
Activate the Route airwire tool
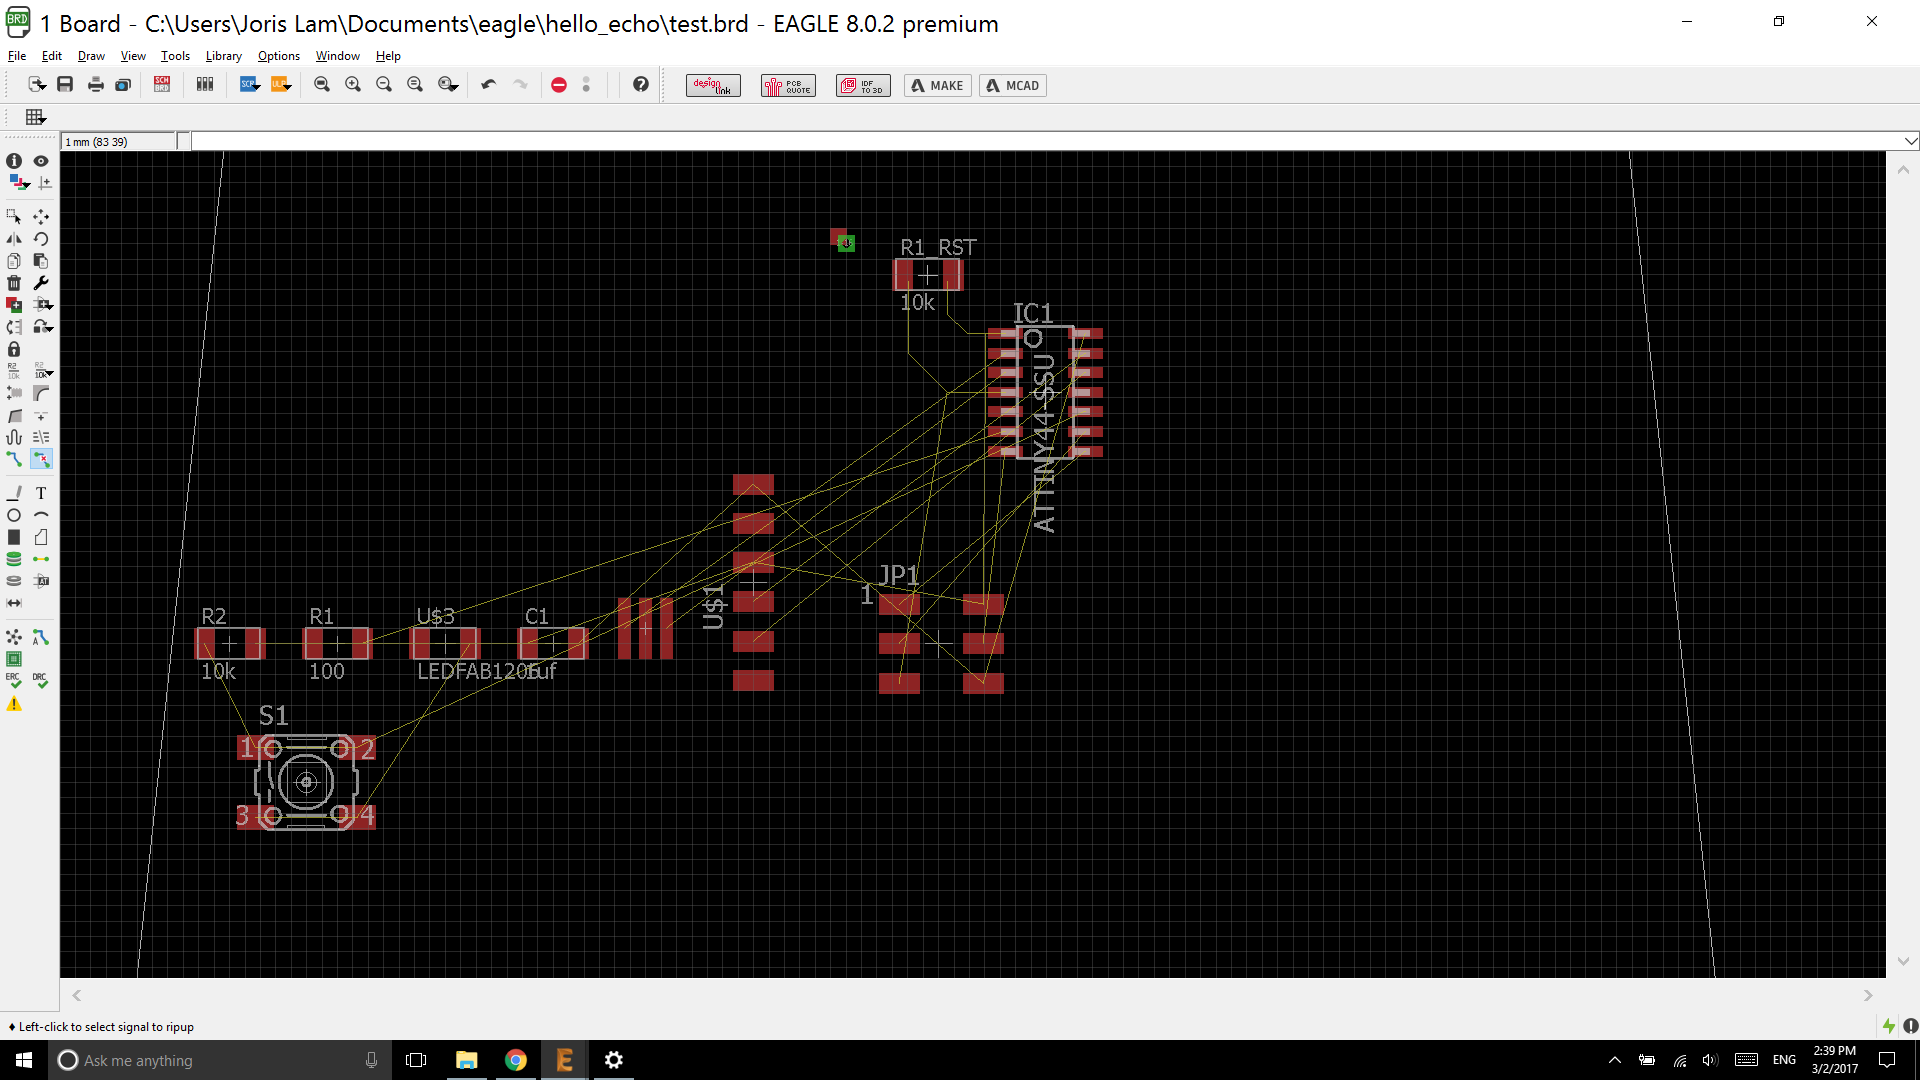point(14,459)
